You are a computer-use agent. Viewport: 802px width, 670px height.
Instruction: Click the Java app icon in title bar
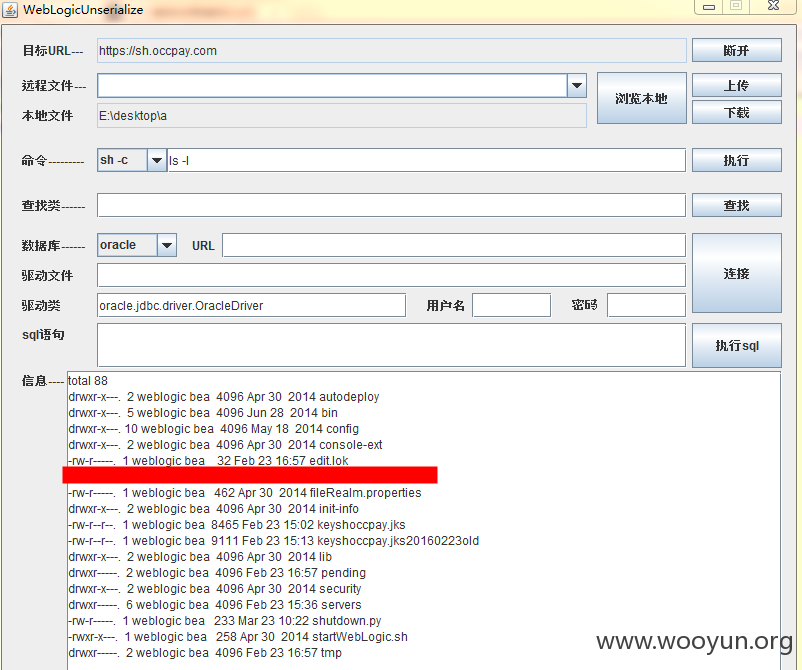tap(10, 10)
